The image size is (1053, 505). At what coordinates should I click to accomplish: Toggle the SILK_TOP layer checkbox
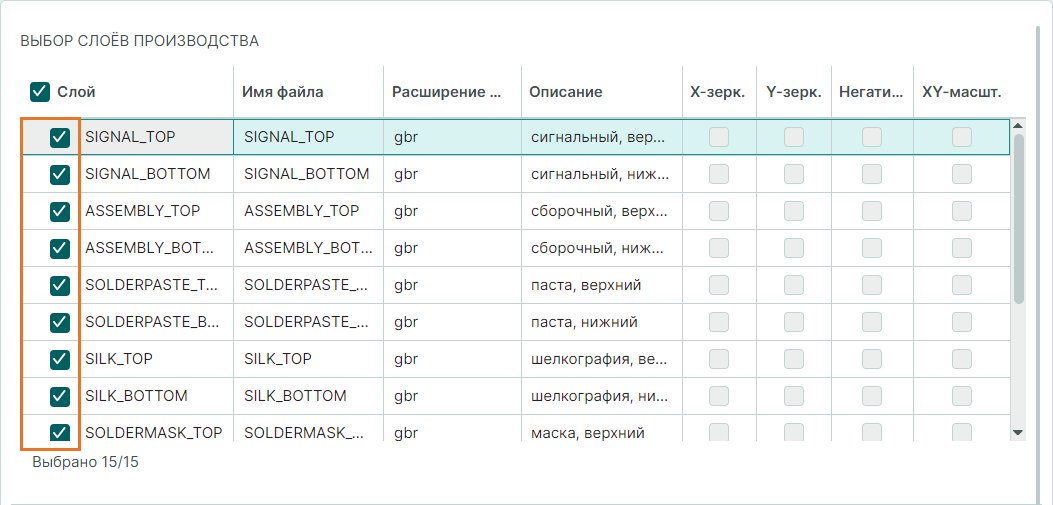click(60, 359)
